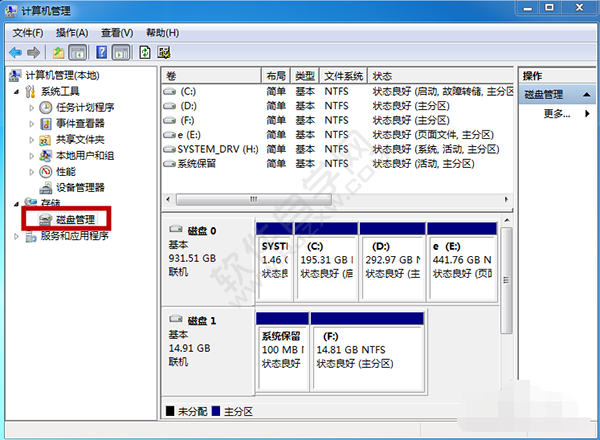The width and height of the screenshot is (600, 440).
Task: Click the 事件查看器 icon
Action: pyautogui.click(x=46, y=124)
